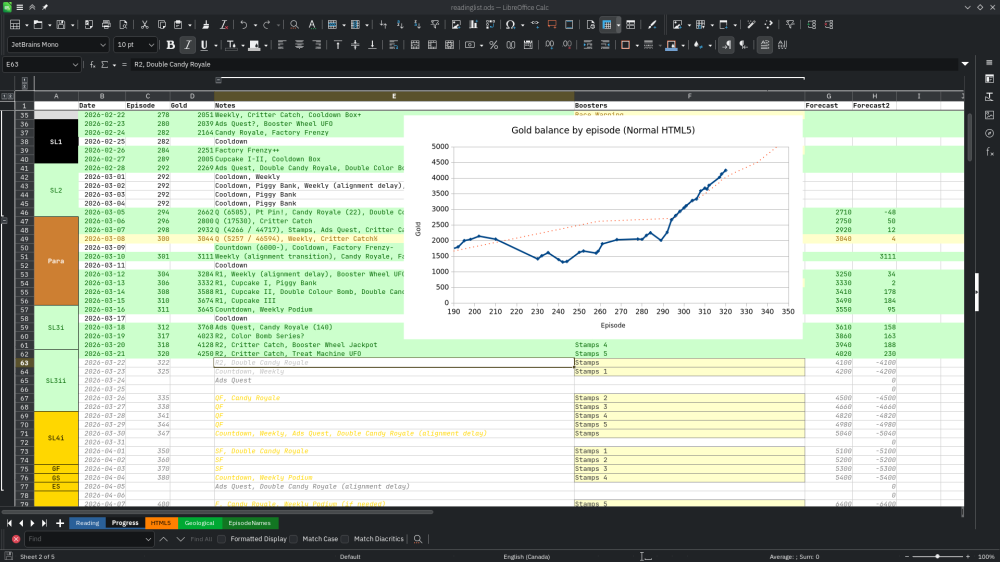1000x562 pixels.
Task: Click the Insert Image icon
Action: click(456, 25)
